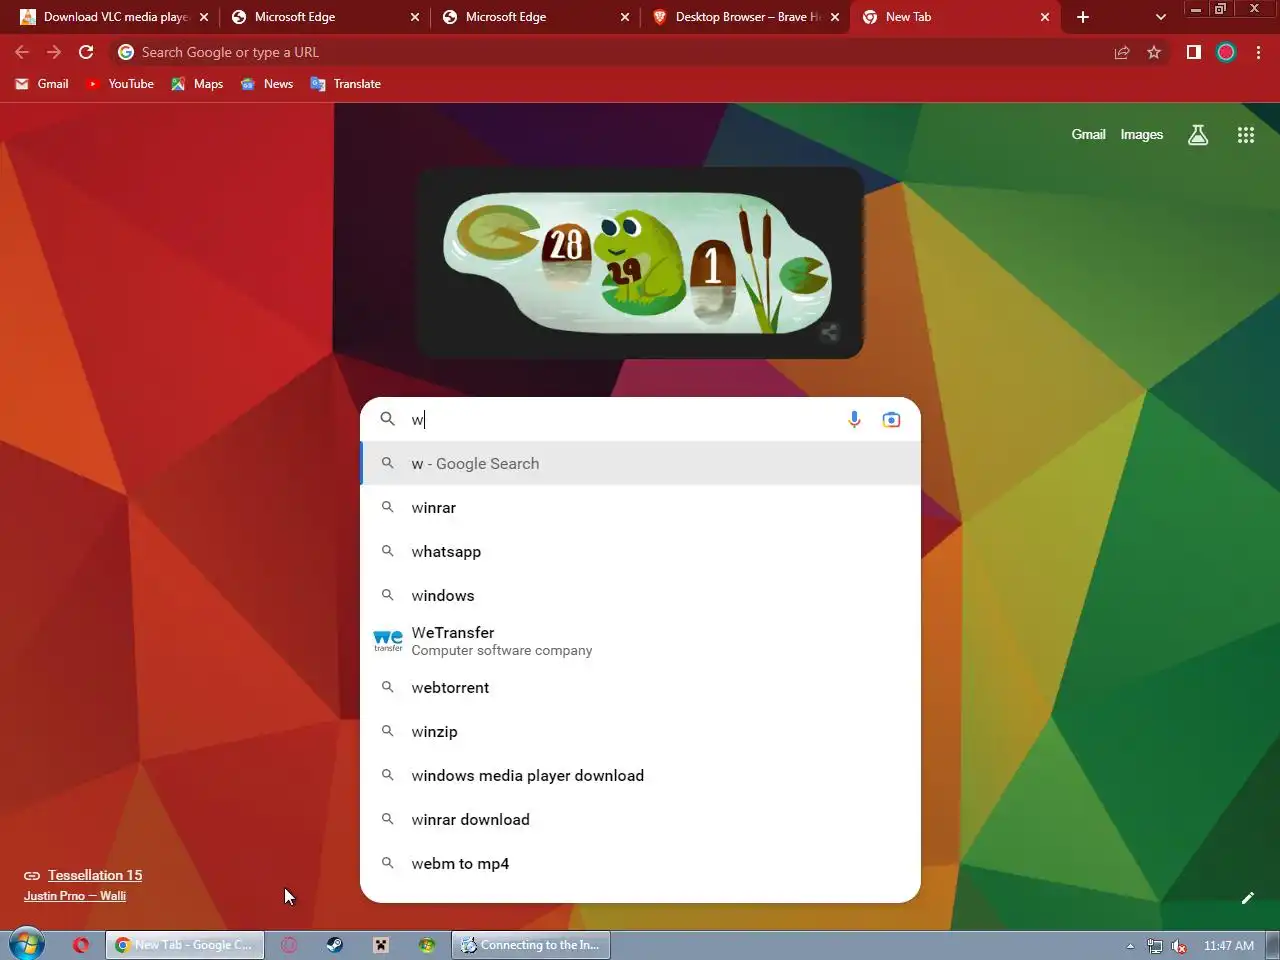Click Gmail link at top right of page

(x=1088, y=134)
